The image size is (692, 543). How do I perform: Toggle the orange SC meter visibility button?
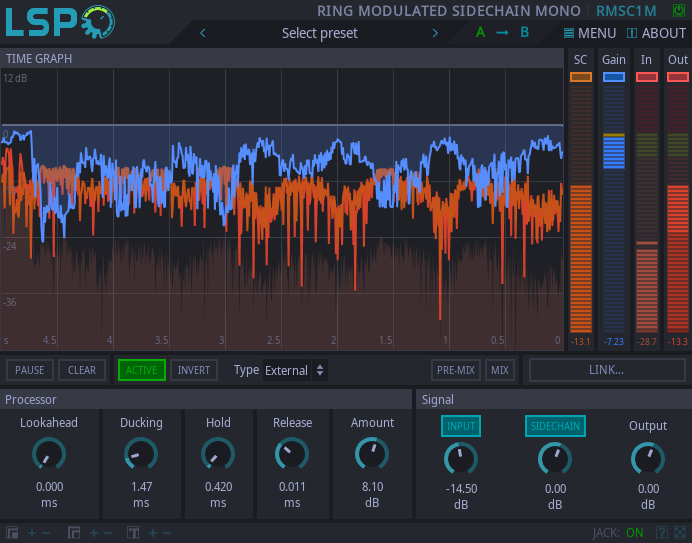(580, 77)
